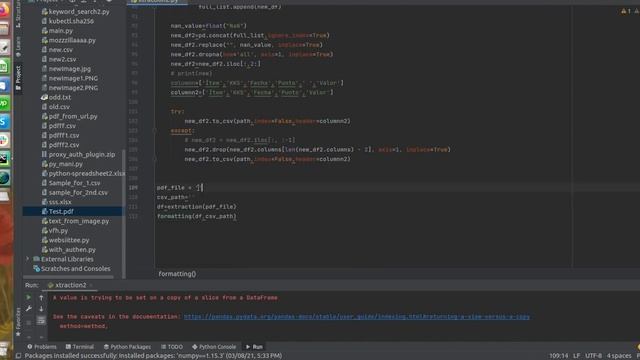Click the formatting() breadcrumb below the editor
Image resolution: width=640 pixels, height=360 pixels.
click(177, 274)
